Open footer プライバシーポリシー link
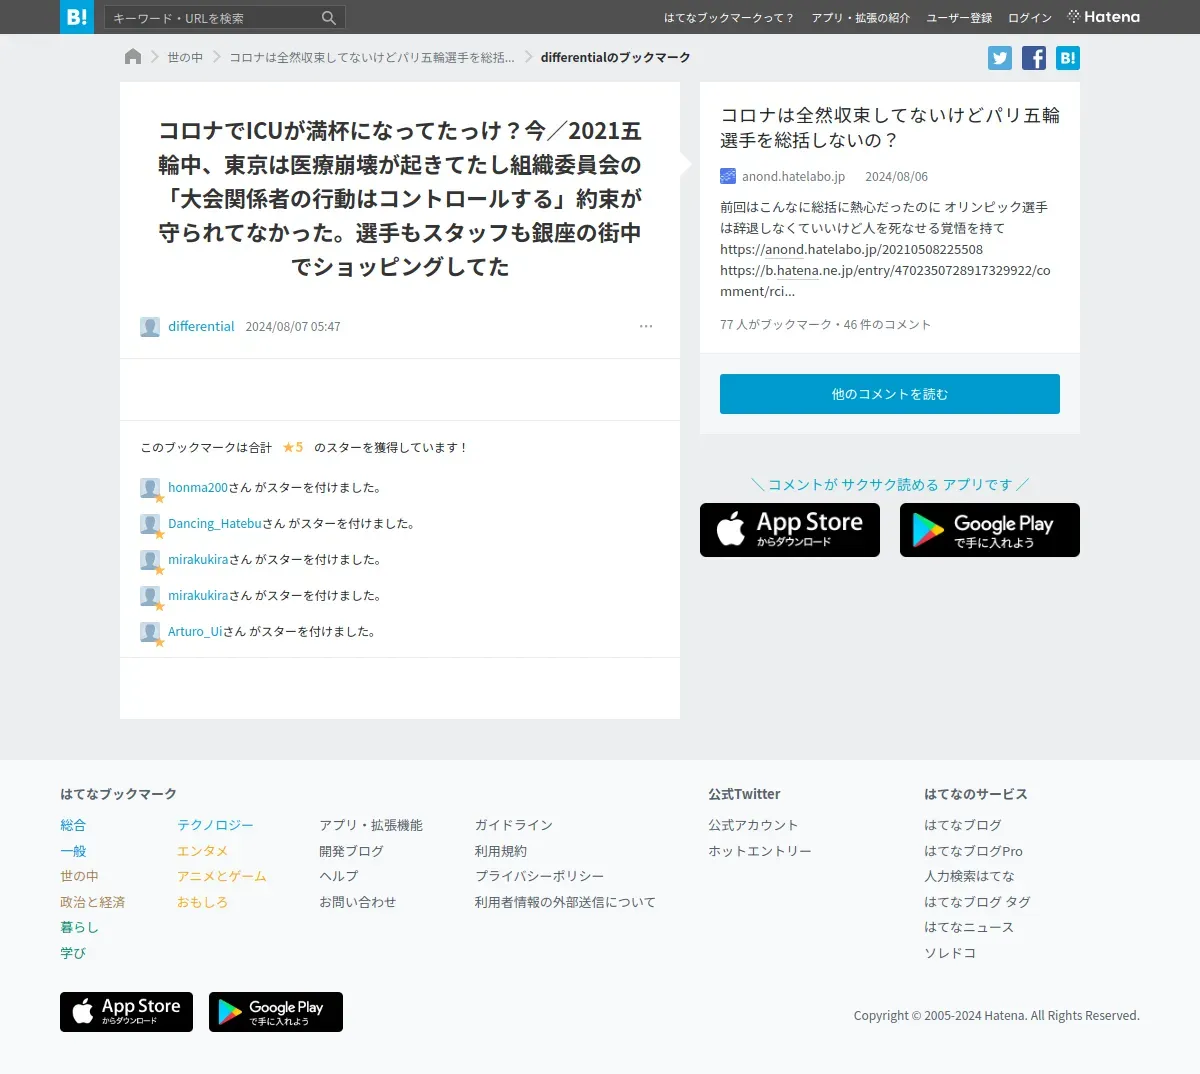 click(539, 876)
